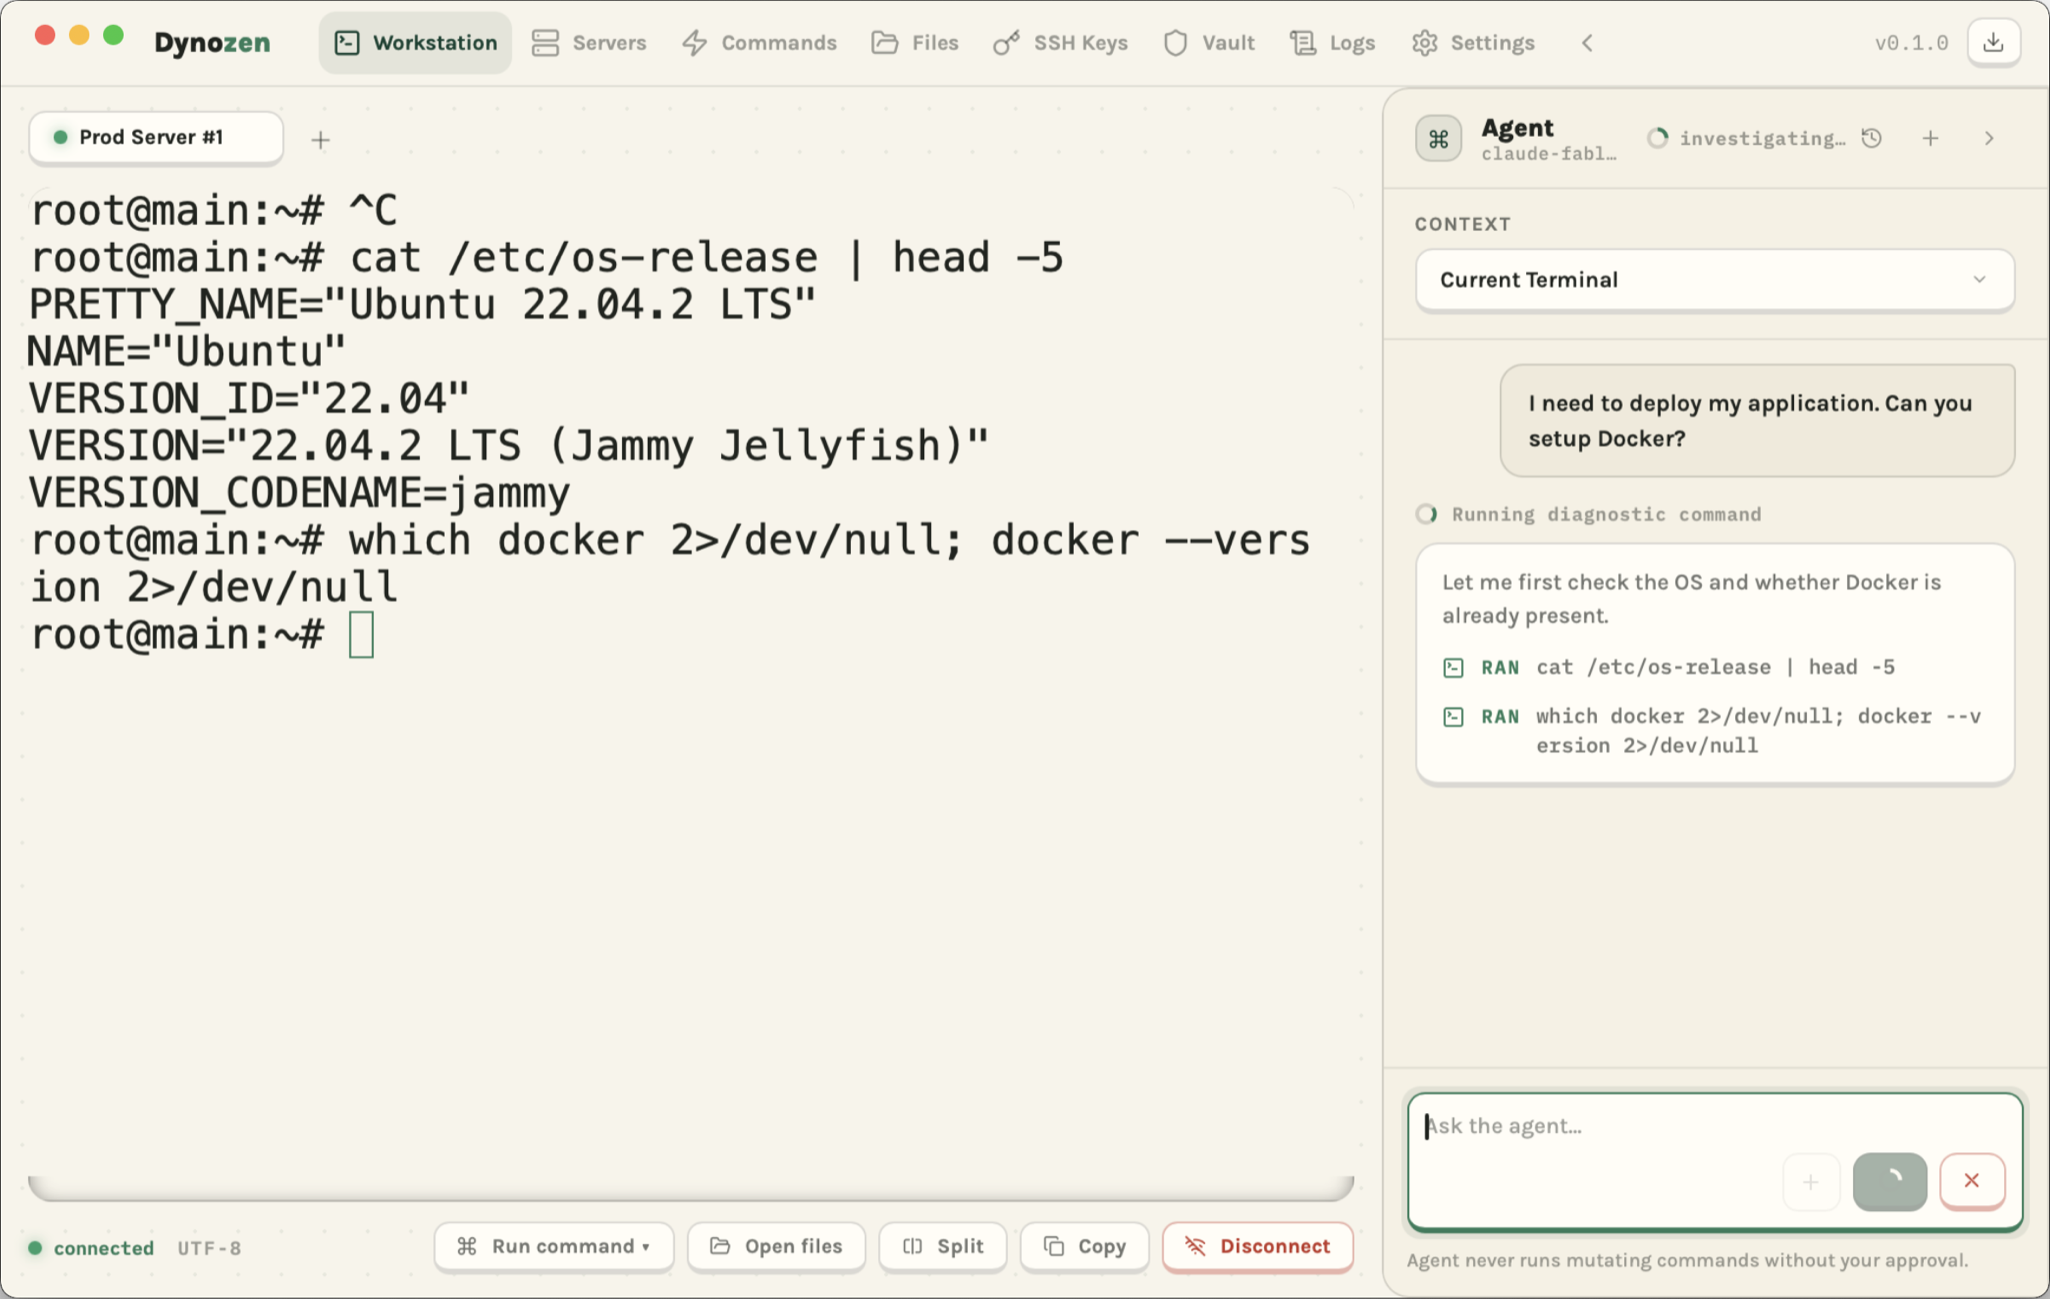This screenshot has height=1299, width=2050.
Task: Click the PRETTY_NAME Ubuntu output line
Action: pos(422,304)
